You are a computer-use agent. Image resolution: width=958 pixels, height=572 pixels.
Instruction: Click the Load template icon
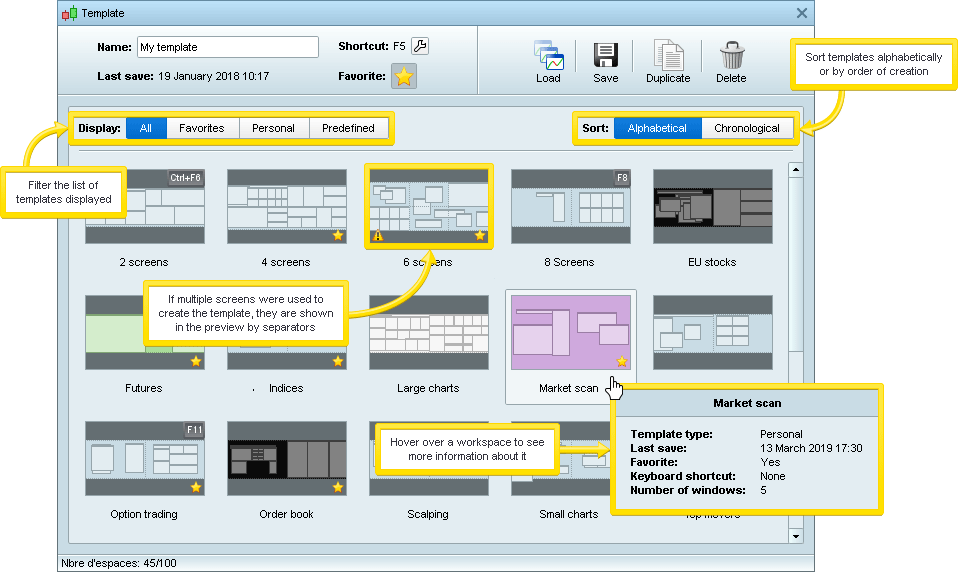(x=548, y=56)
